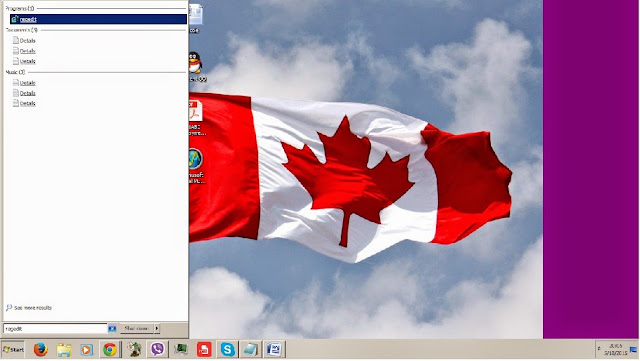
Task: Click the regedit search input field
Action: click(55, 328)
